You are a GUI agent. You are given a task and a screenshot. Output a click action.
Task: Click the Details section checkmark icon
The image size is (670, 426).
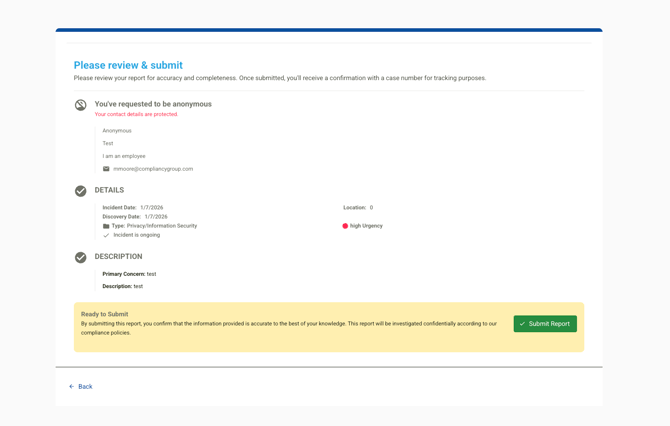(81, 191)
